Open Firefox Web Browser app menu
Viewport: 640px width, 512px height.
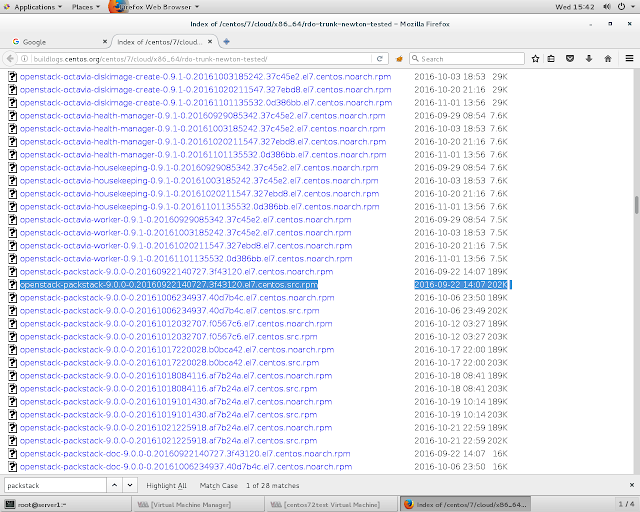[x=154, y=7]
